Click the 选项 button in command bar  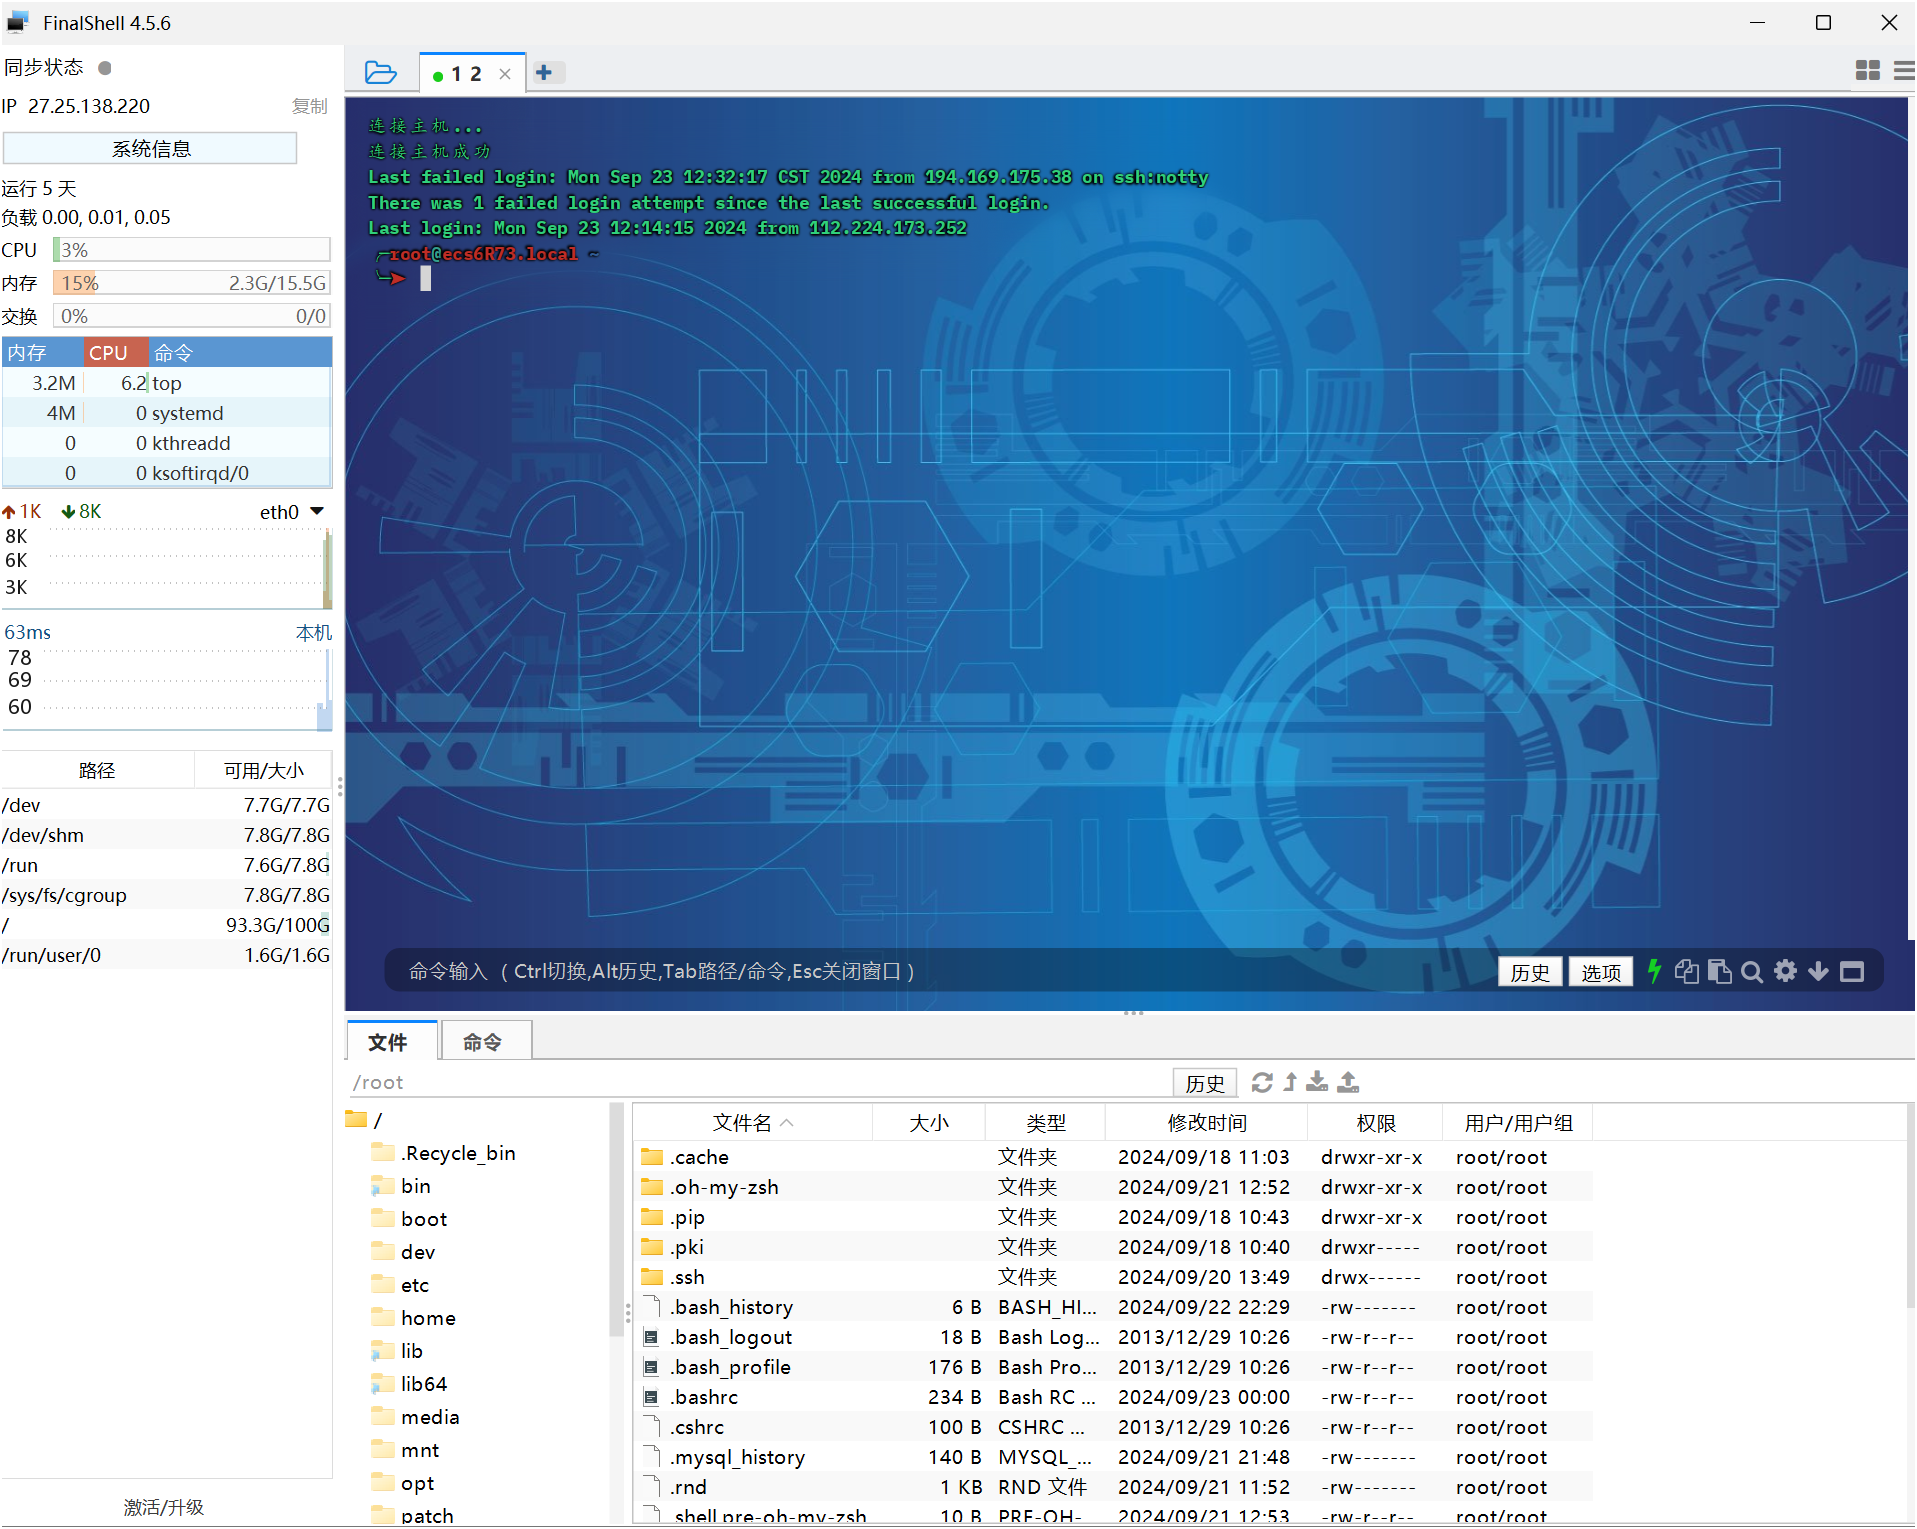tap(1600, 972)
